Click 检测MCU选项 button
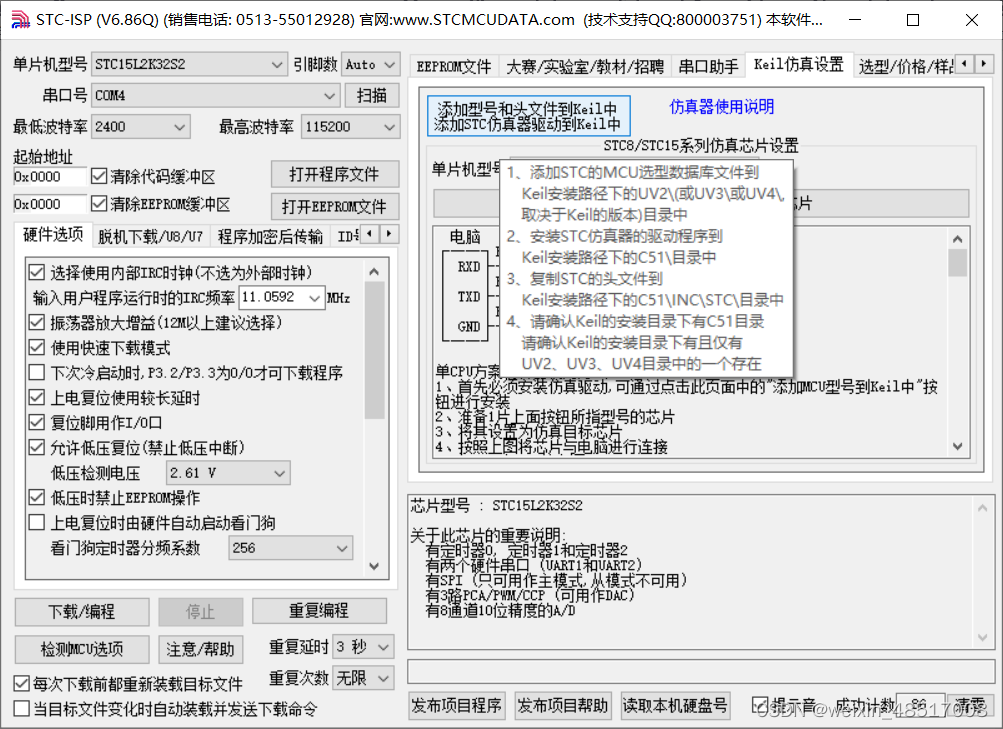 (x=82, y=649)
